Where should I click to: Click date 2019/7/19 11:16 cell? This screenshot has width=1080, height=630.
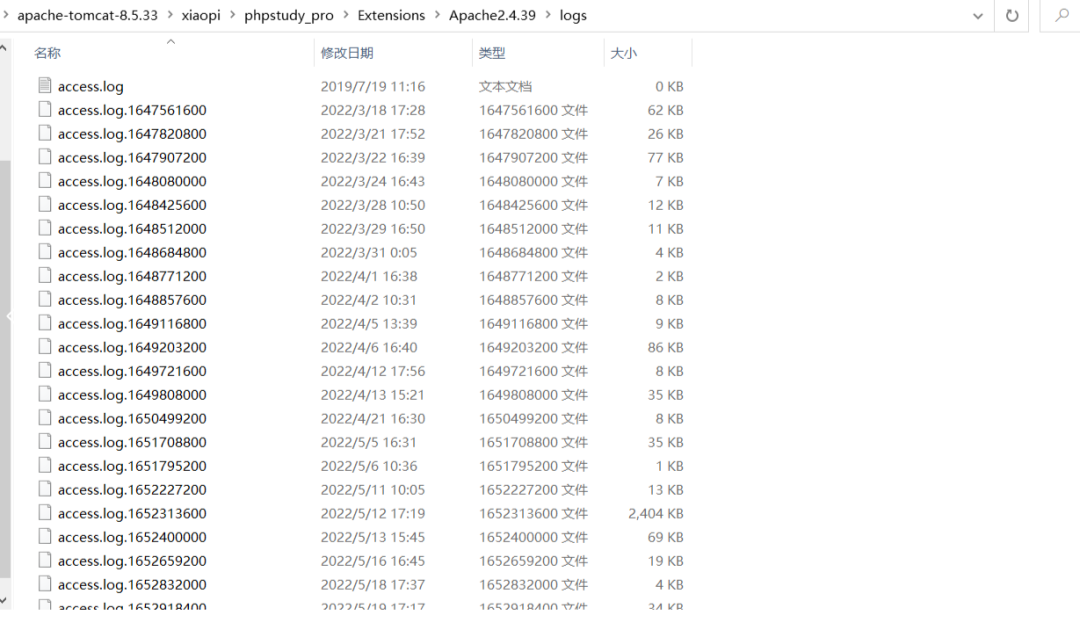pyautogui.click(x=373, y=87)
